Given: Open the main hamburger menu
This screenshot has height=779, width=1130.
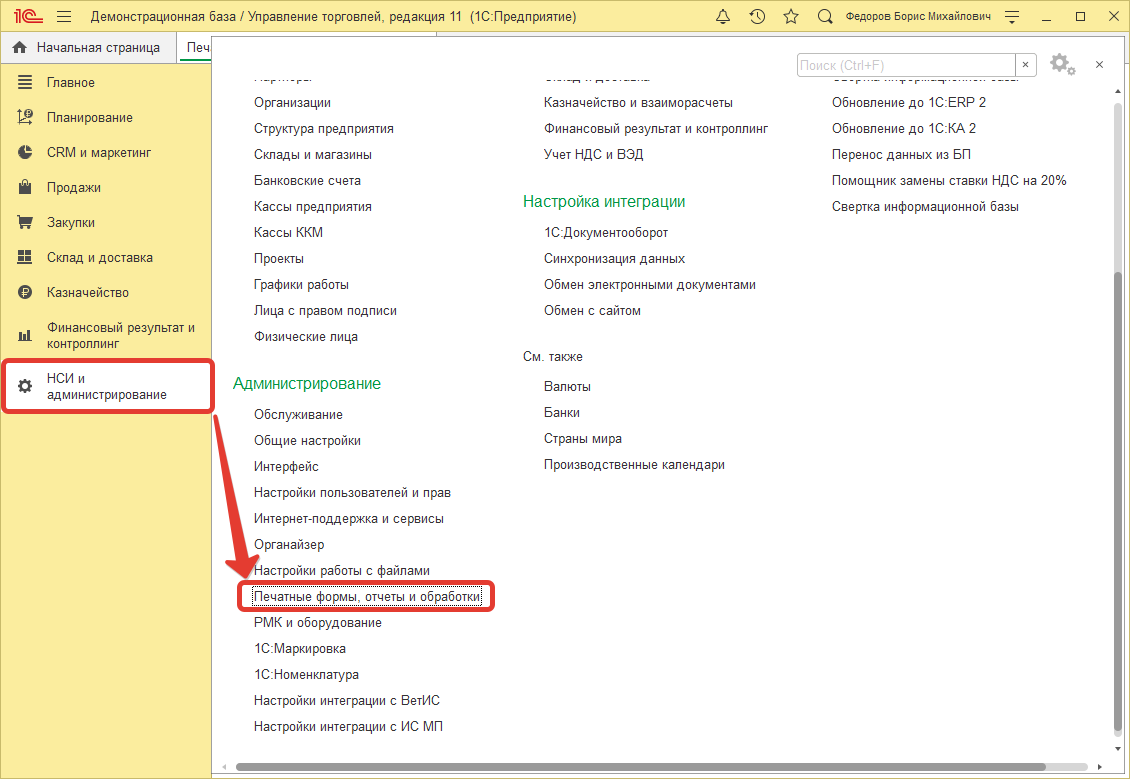Looking at the screenshot, I should coord(64,17).
